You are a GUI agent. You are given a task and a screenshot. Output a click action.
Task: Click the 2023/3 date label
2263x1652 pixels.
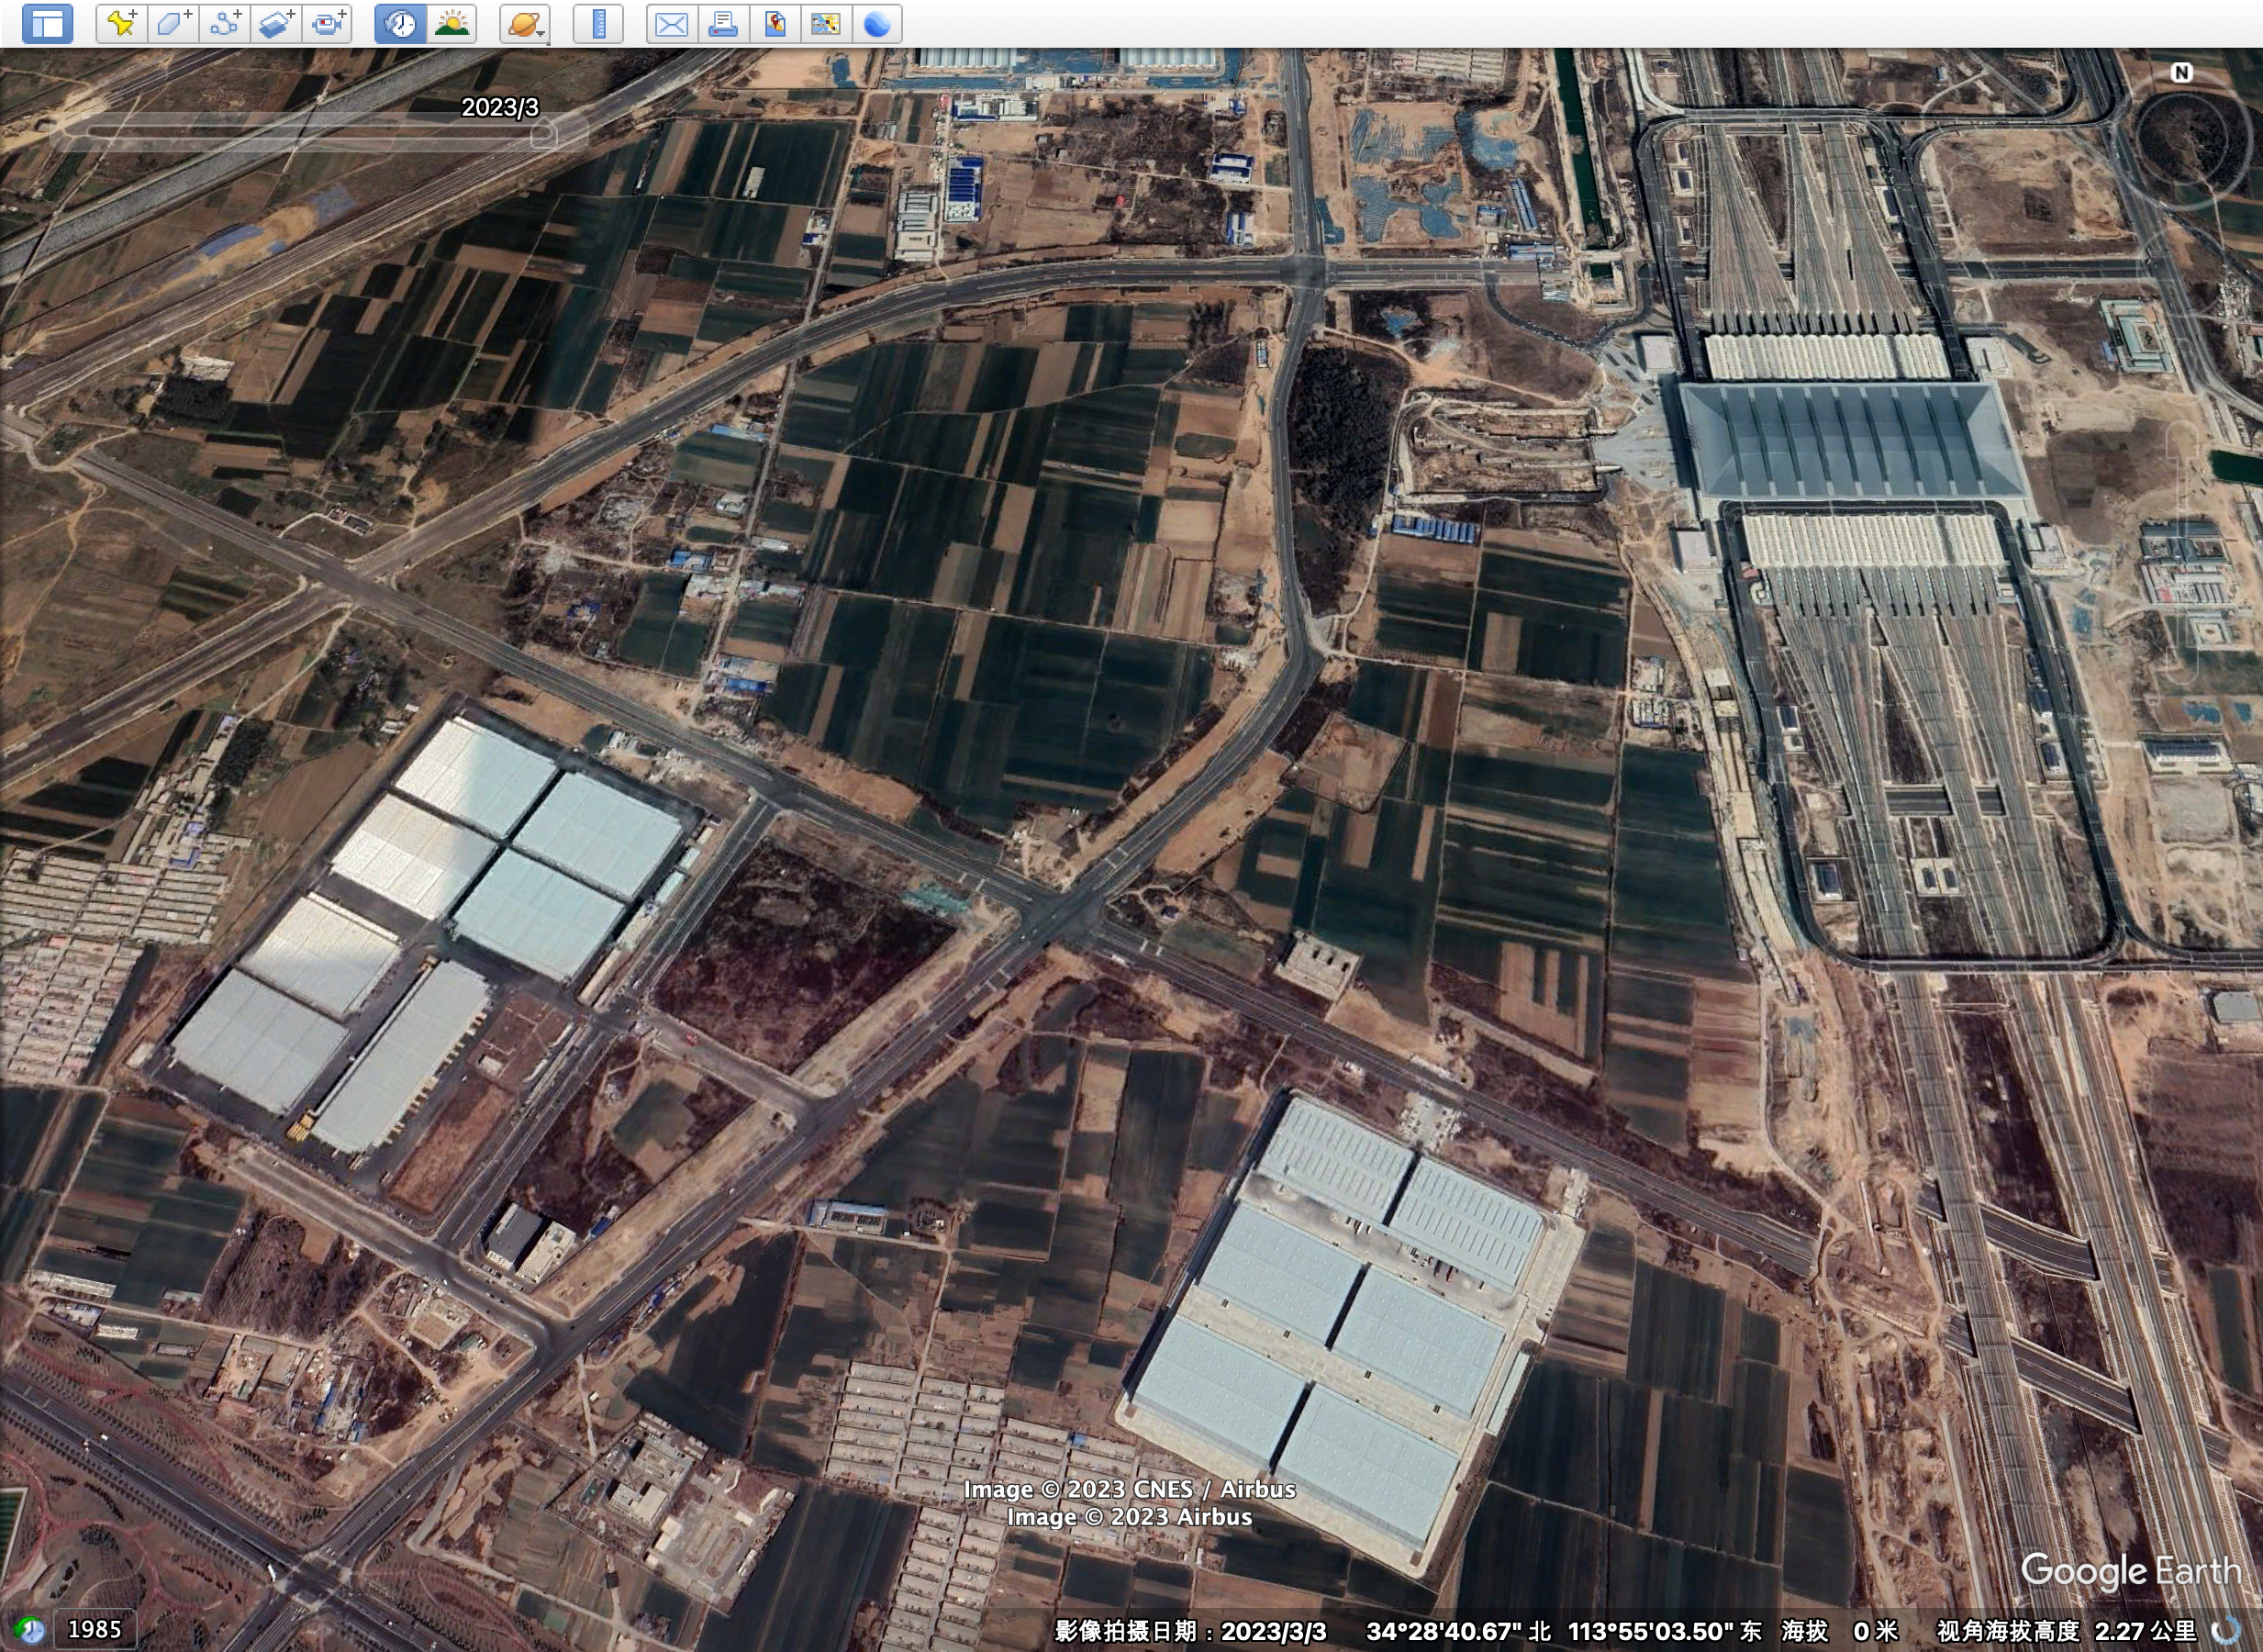(499, 107)
